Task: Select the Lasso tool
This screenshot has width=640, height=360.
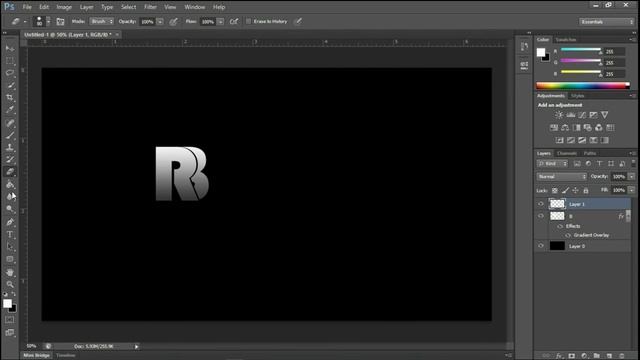Action: point(10,73)
